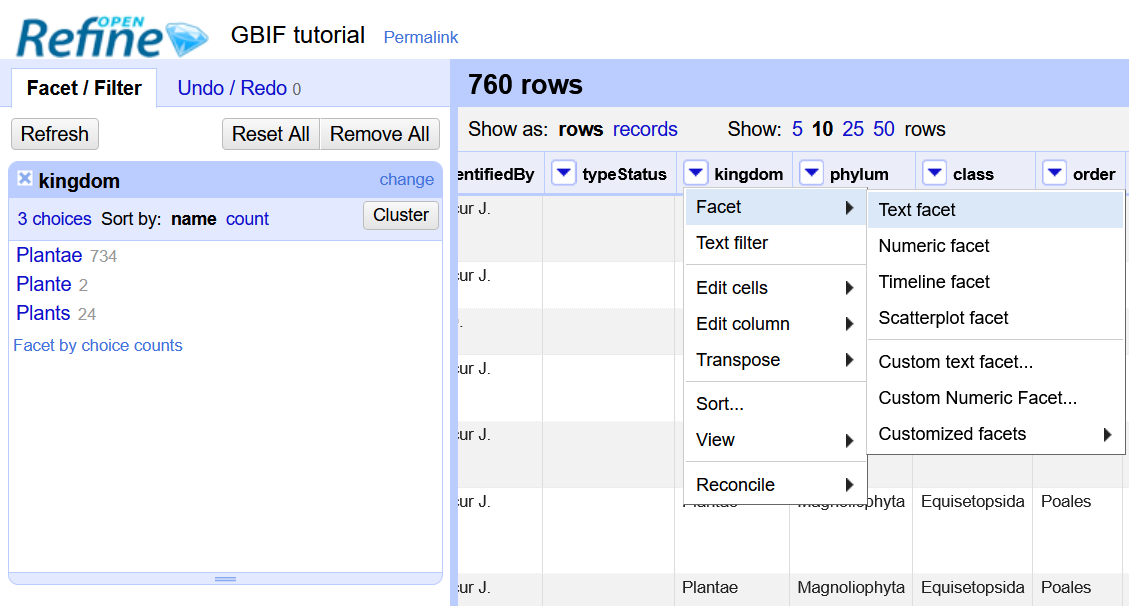This screenshot has height=606, width=1129.
Task: Choose Text filter from the column menu
Action: [x=775, y=243]
